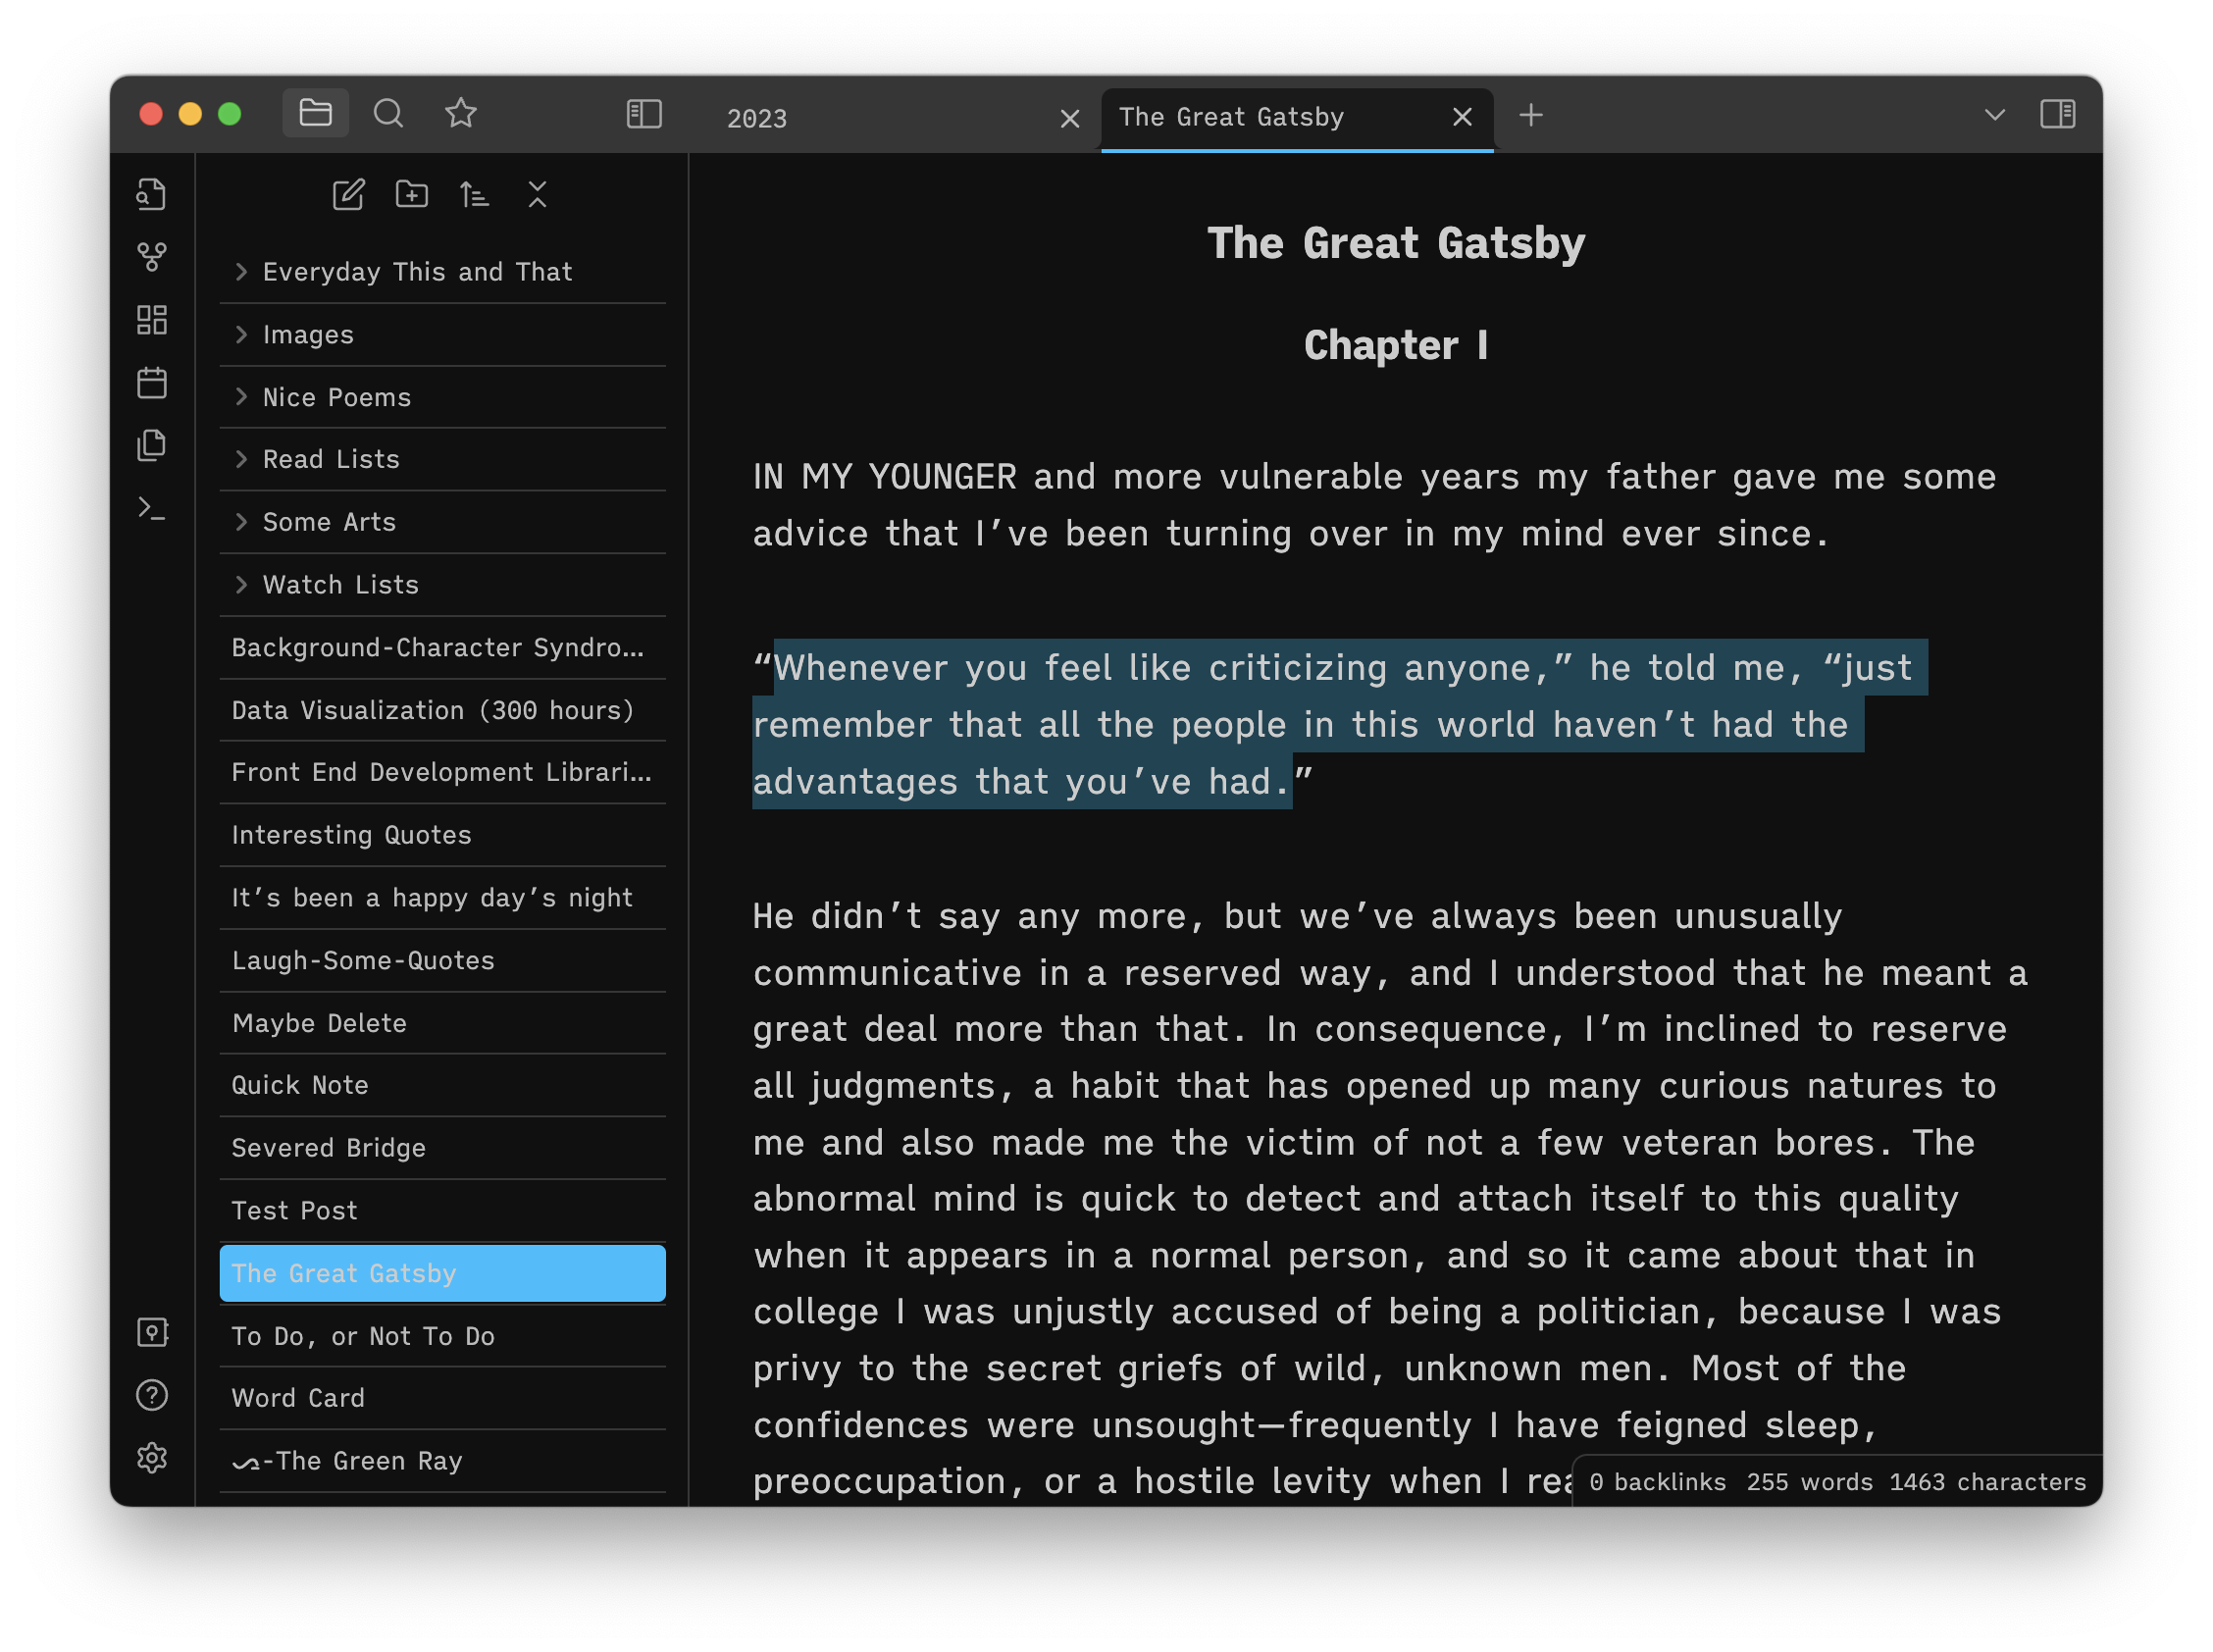Open today's daily note calendar icon
Image resolution: width=2213 pixels, height=1652 pixels.
(x=151, y=383)
